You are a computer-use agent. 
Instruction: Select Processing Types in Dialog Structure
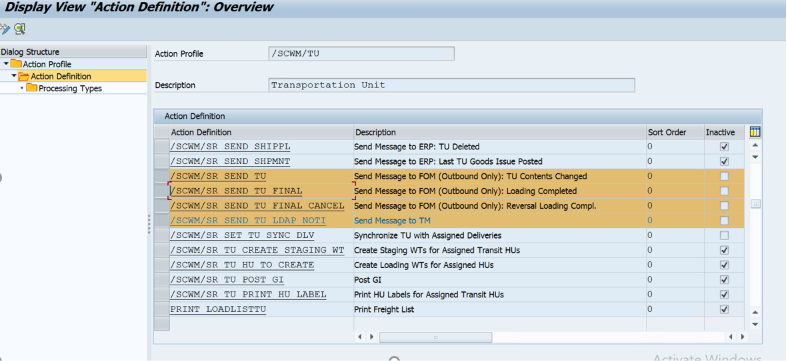point(70,88)
